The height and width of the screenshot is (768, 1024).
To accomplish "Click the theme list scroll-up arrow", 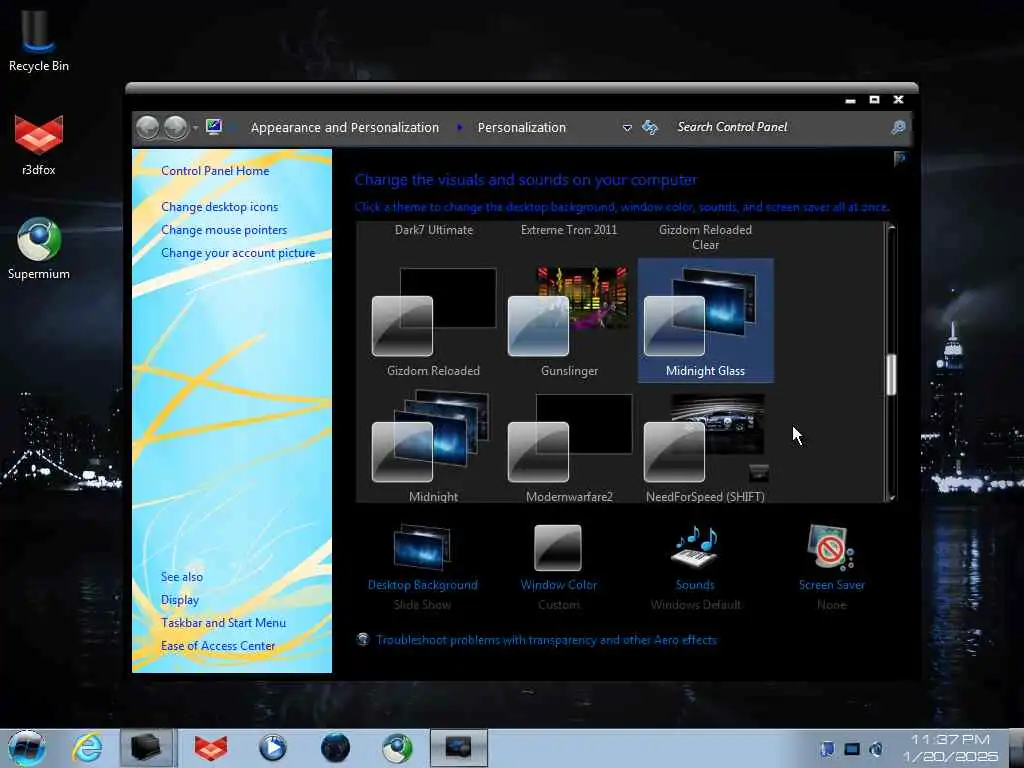I will [x=891, y=228].
